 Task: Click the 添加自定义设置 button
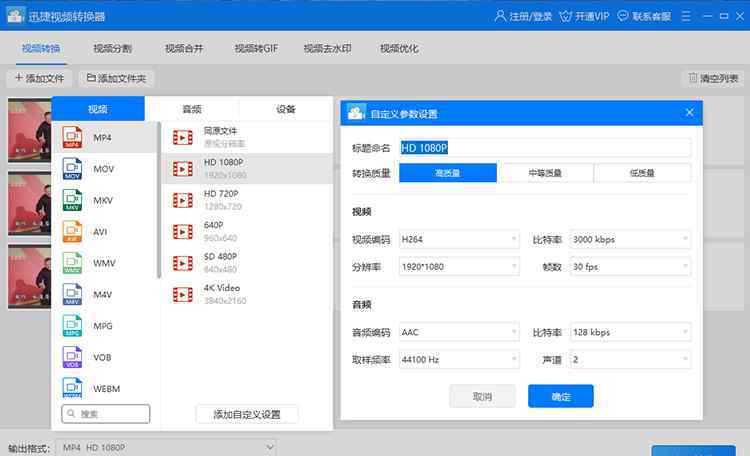247,414
